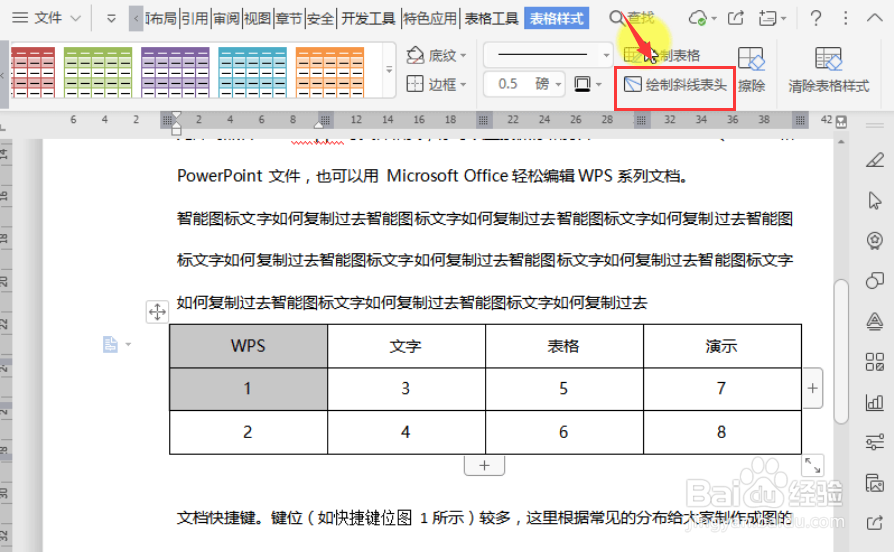Open the apps grid sidebar icon
Screen dimensions: 894x552
tap(875, 362)
